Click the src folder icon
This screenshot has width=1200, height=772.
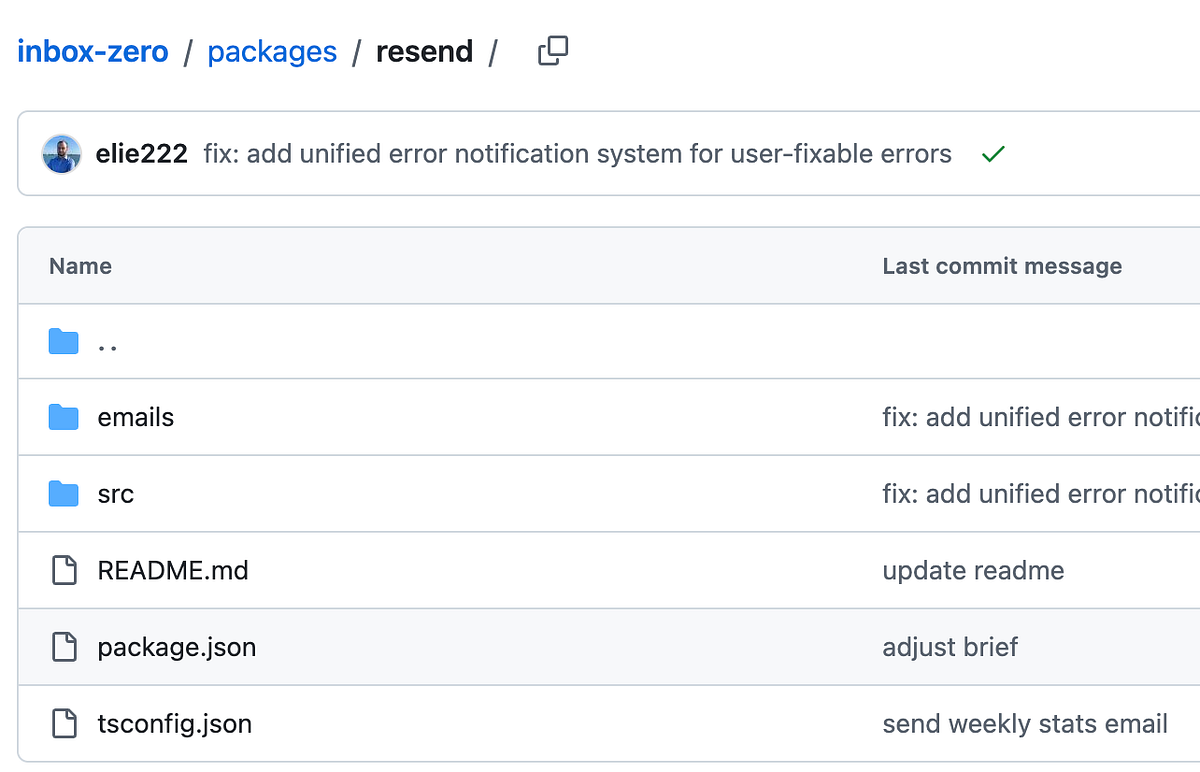pyautogui.click(x=63, y=494)
